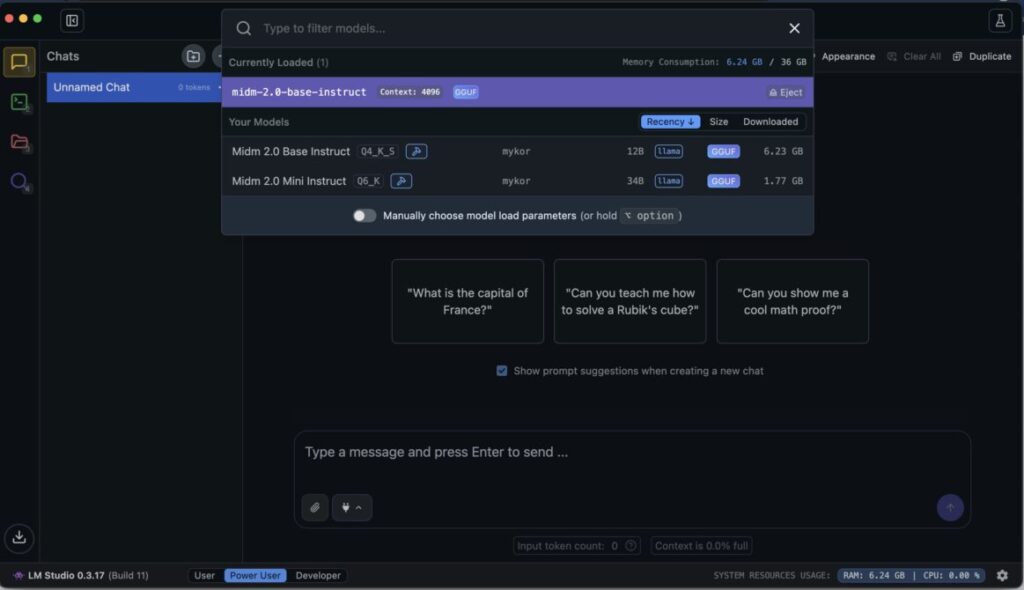1024x590 pixels.
Task: Select the Midm 2.0 Mini Instruct model
Action: pos(517,181)
